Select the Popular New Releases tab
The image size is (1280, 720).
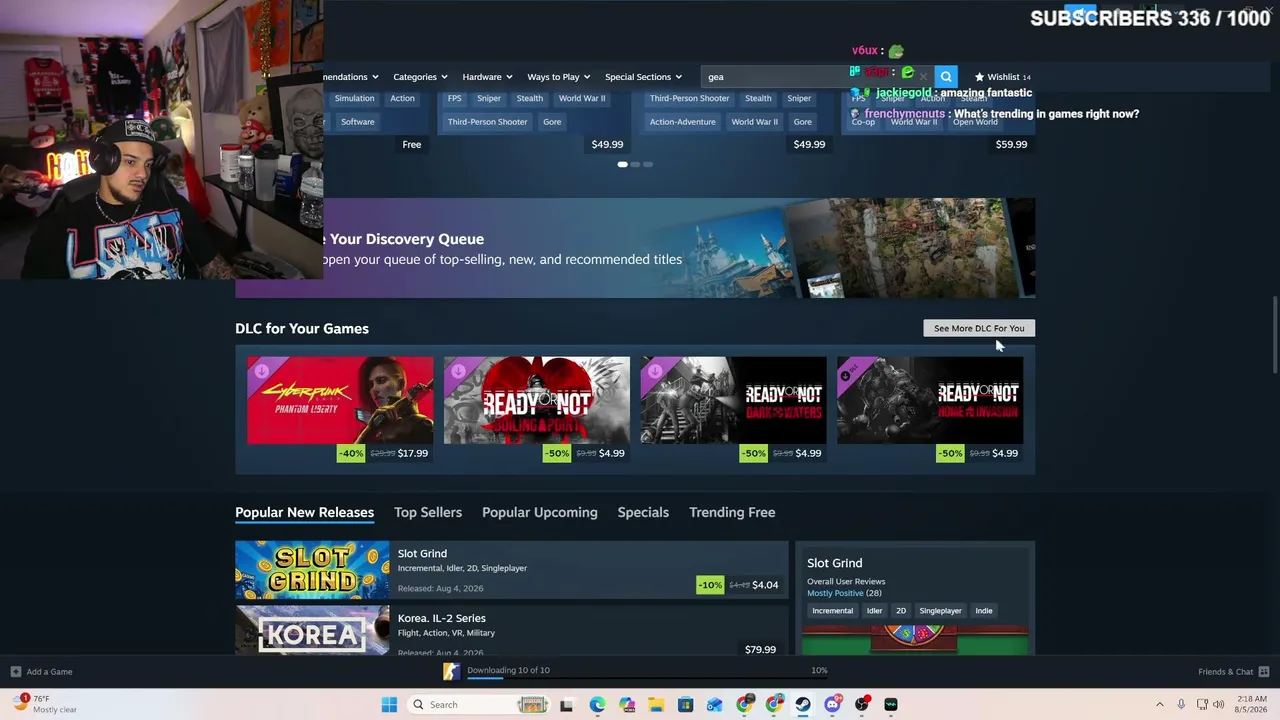[304, 512]
